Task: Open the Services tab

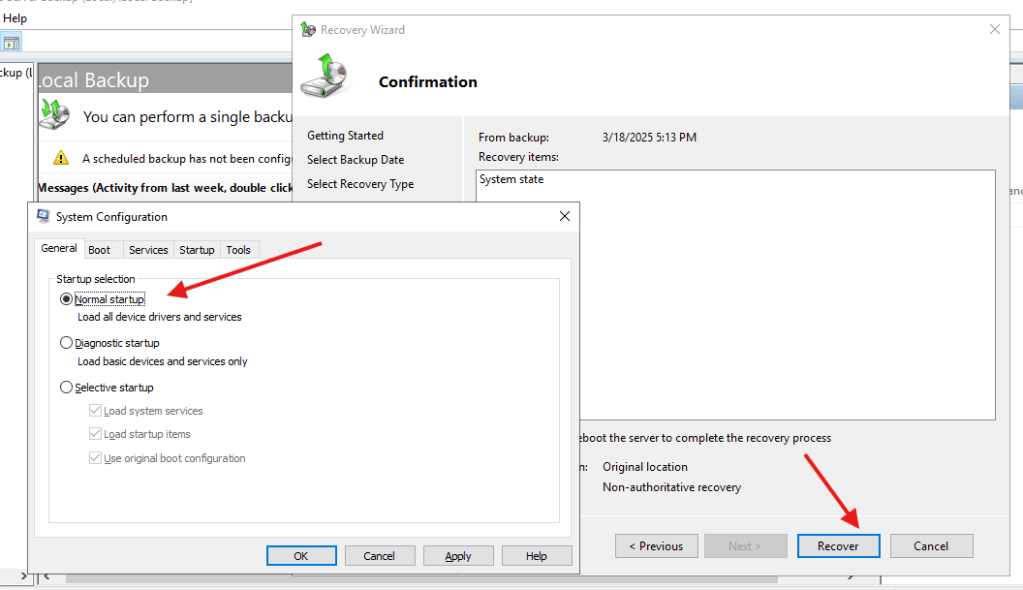Action: click(148, 250)
